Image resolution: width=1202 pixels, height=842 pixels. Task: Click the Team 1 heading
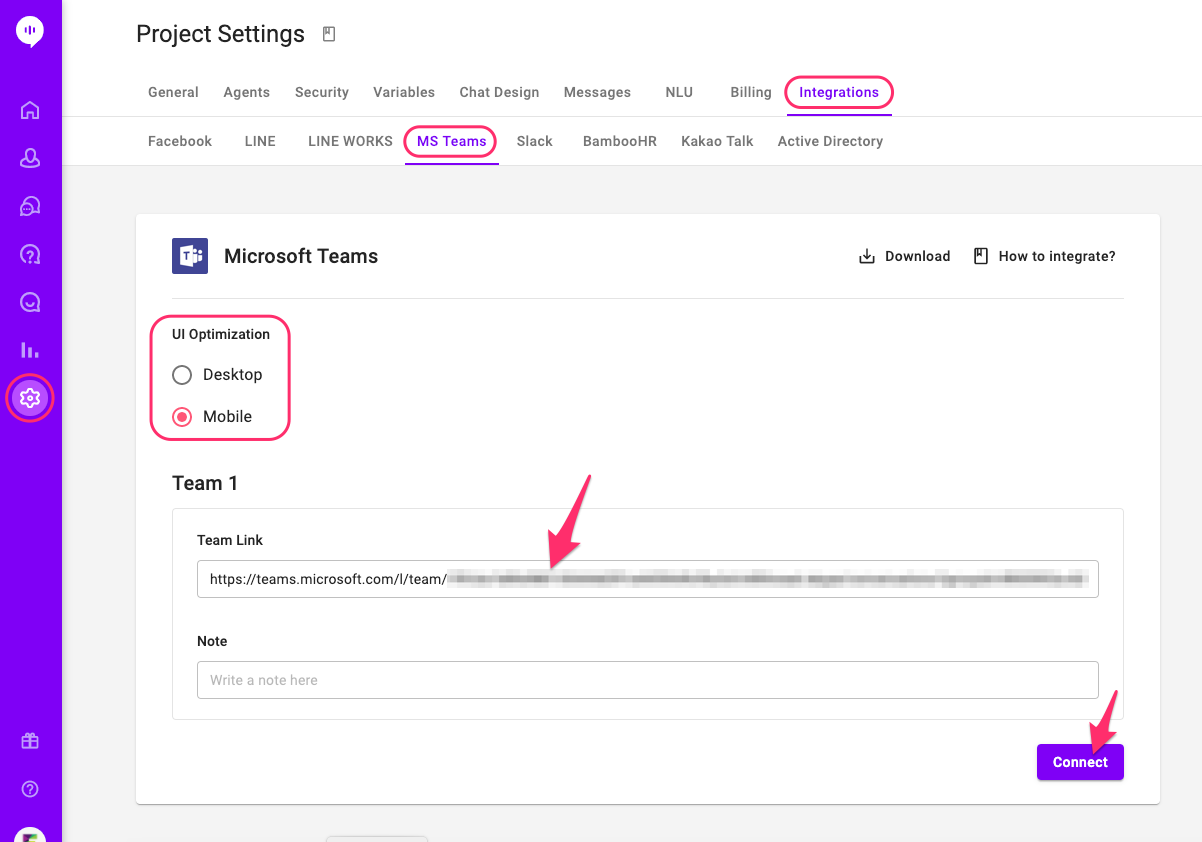point(205,483)
